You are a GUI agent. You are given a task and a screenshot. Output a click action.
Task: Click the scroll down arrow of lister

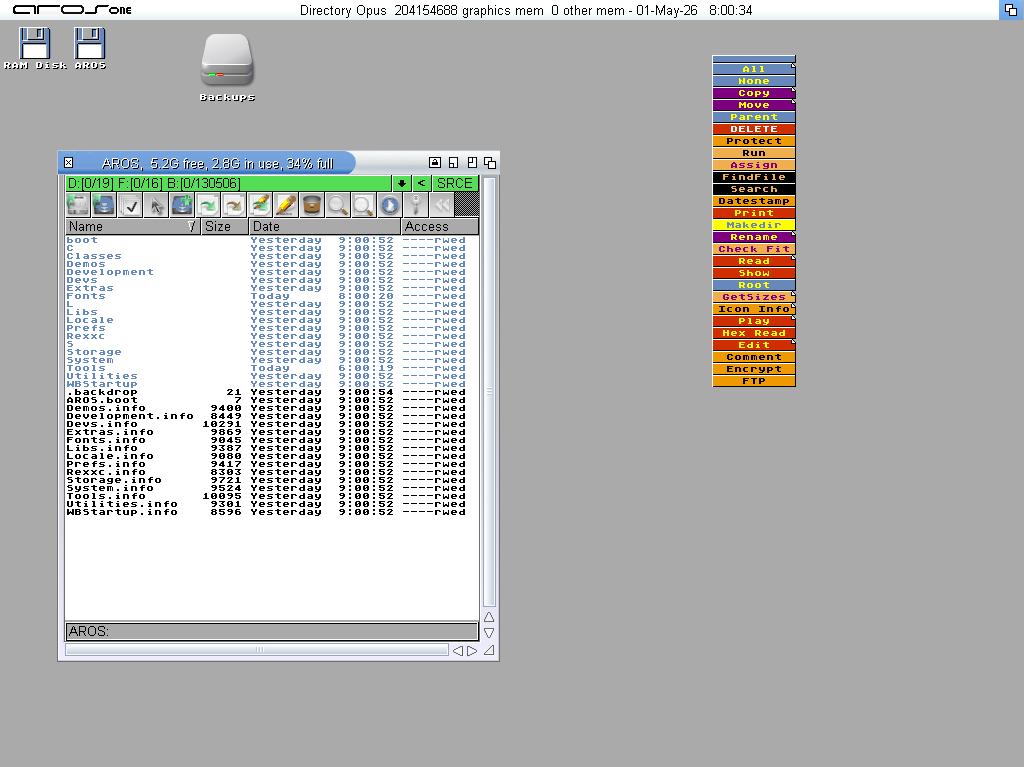(x=489, y=633)
